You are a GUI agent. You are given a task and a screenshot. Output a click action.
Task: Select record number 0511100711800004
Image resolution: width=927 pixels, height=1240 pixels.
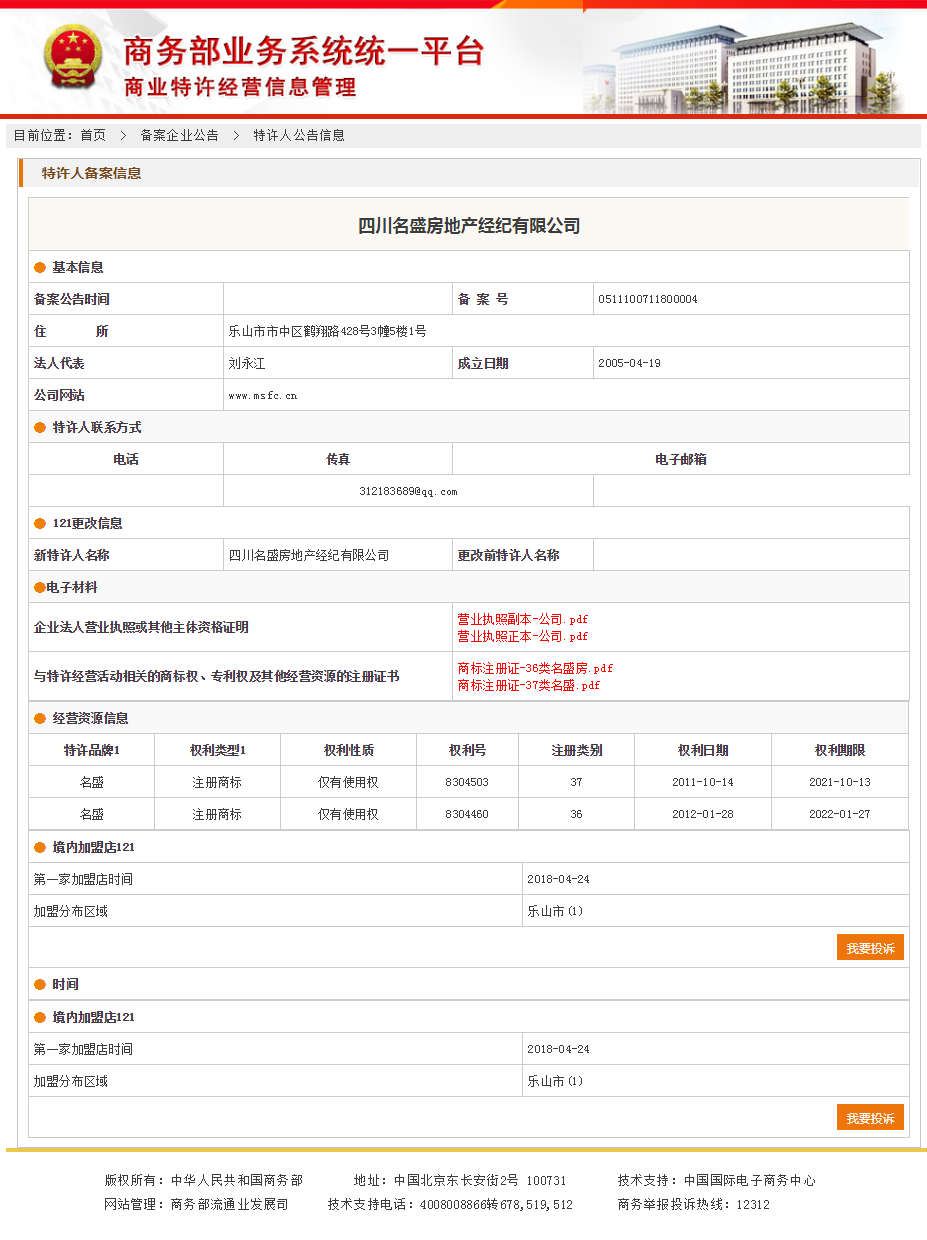click(x=648, y=299)
